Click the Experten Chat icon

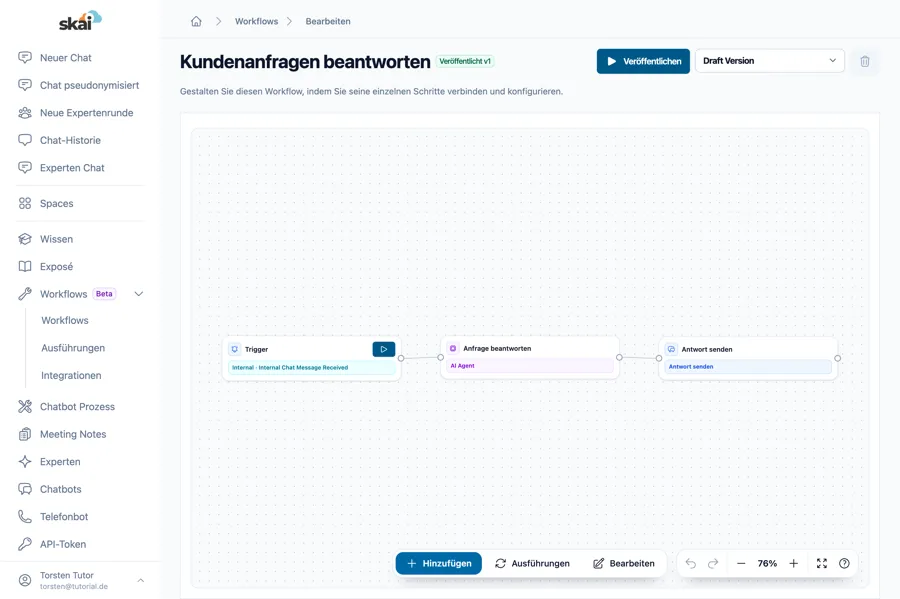[25, 168]
